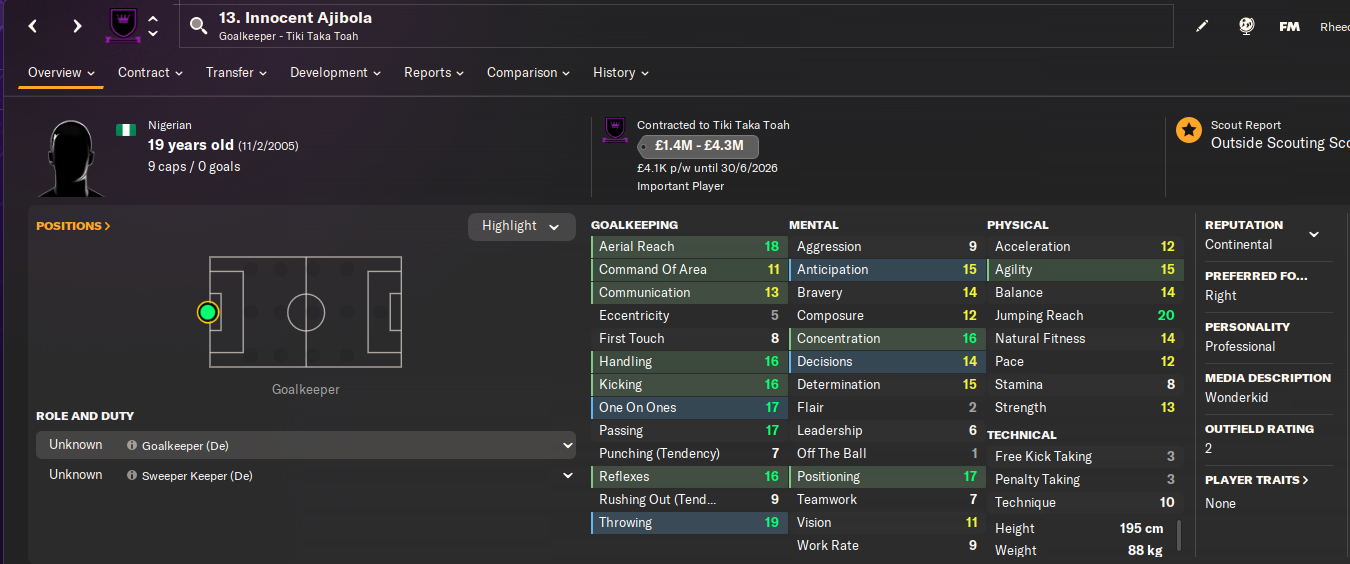
Task: Open the Highlight dropdown
Action: [521, 226]
